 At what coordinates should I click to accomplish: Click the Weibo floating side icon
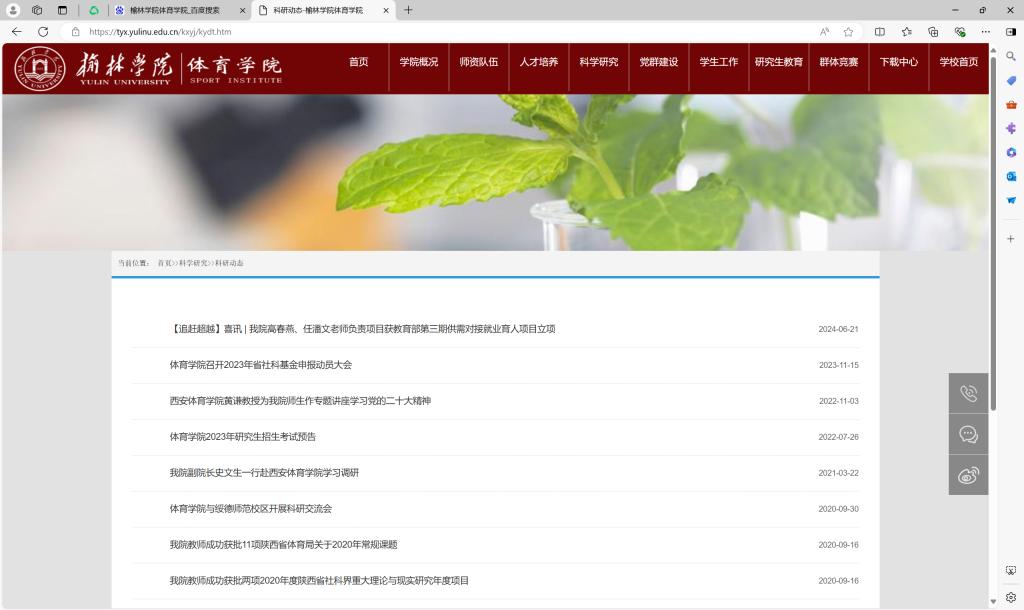(968, 475)
